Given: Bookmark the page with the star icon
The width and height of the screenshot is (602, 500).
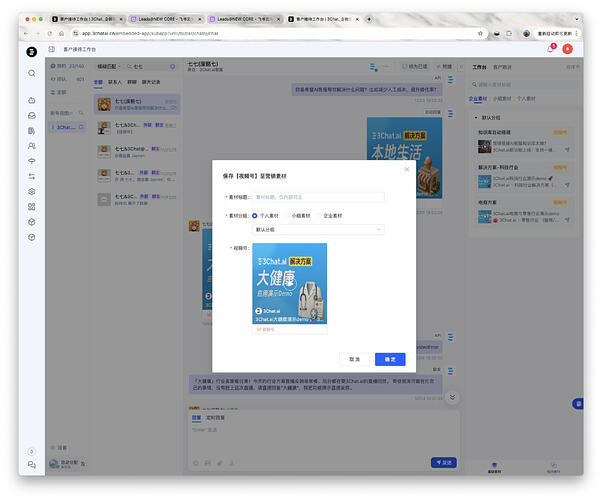Looking at the screenshot, I should coord(480,33).
